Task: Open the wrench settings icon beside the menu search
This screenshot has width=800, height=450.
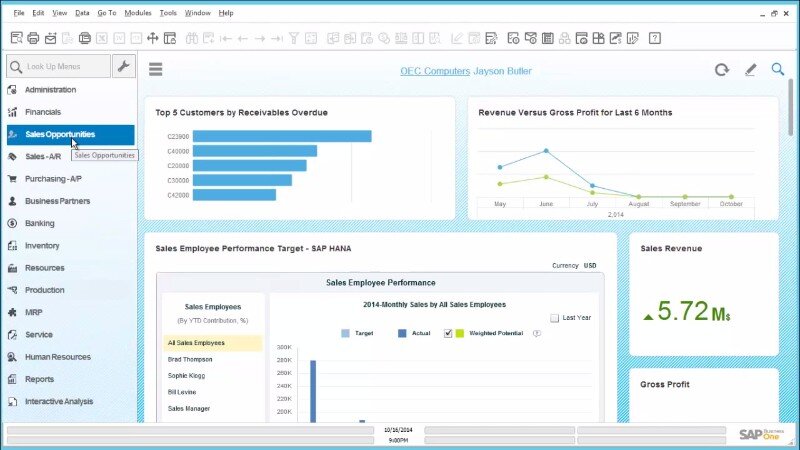Action: click(x=124, y=67)
